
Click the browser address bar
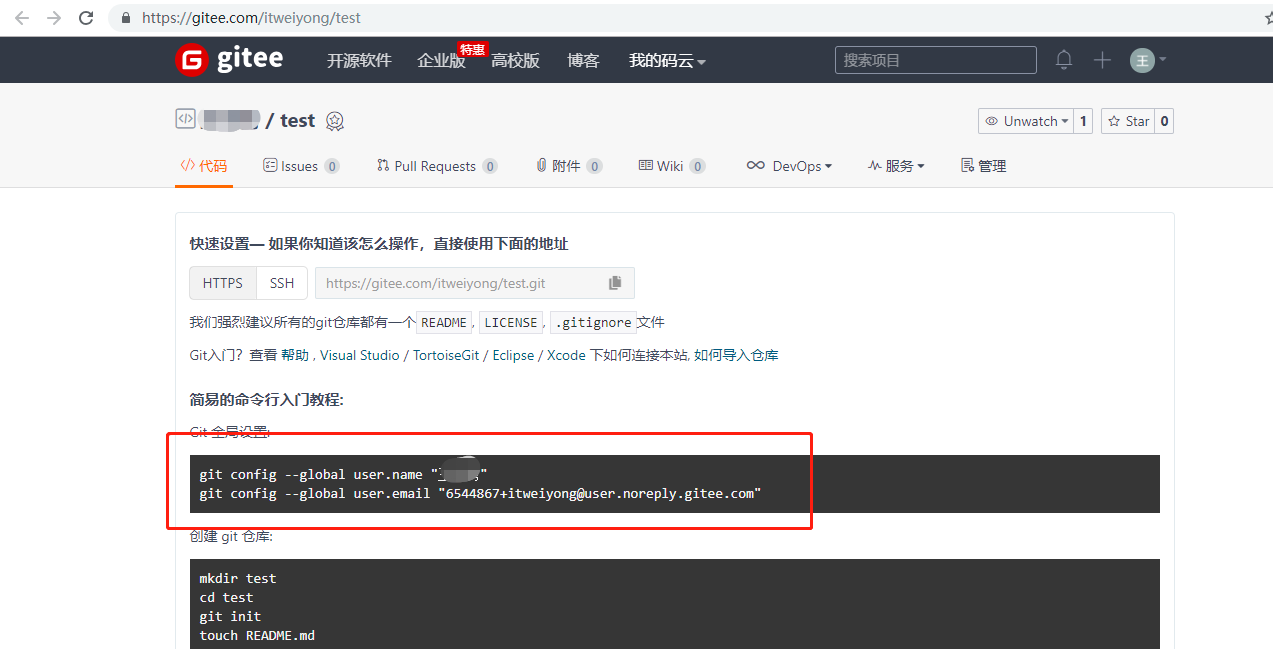click(690, 18)
